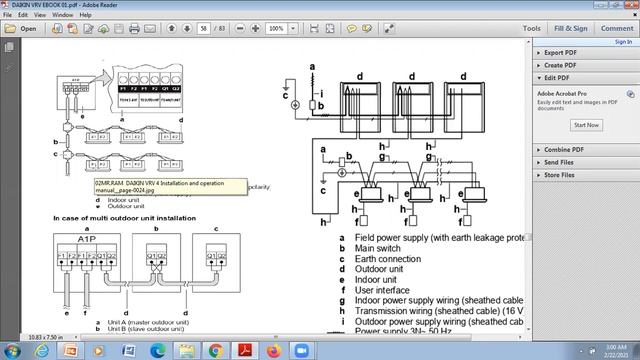The width and height of the screenshot is (640, 360).
Task: Click the page number input field
Action: (203, 29)
